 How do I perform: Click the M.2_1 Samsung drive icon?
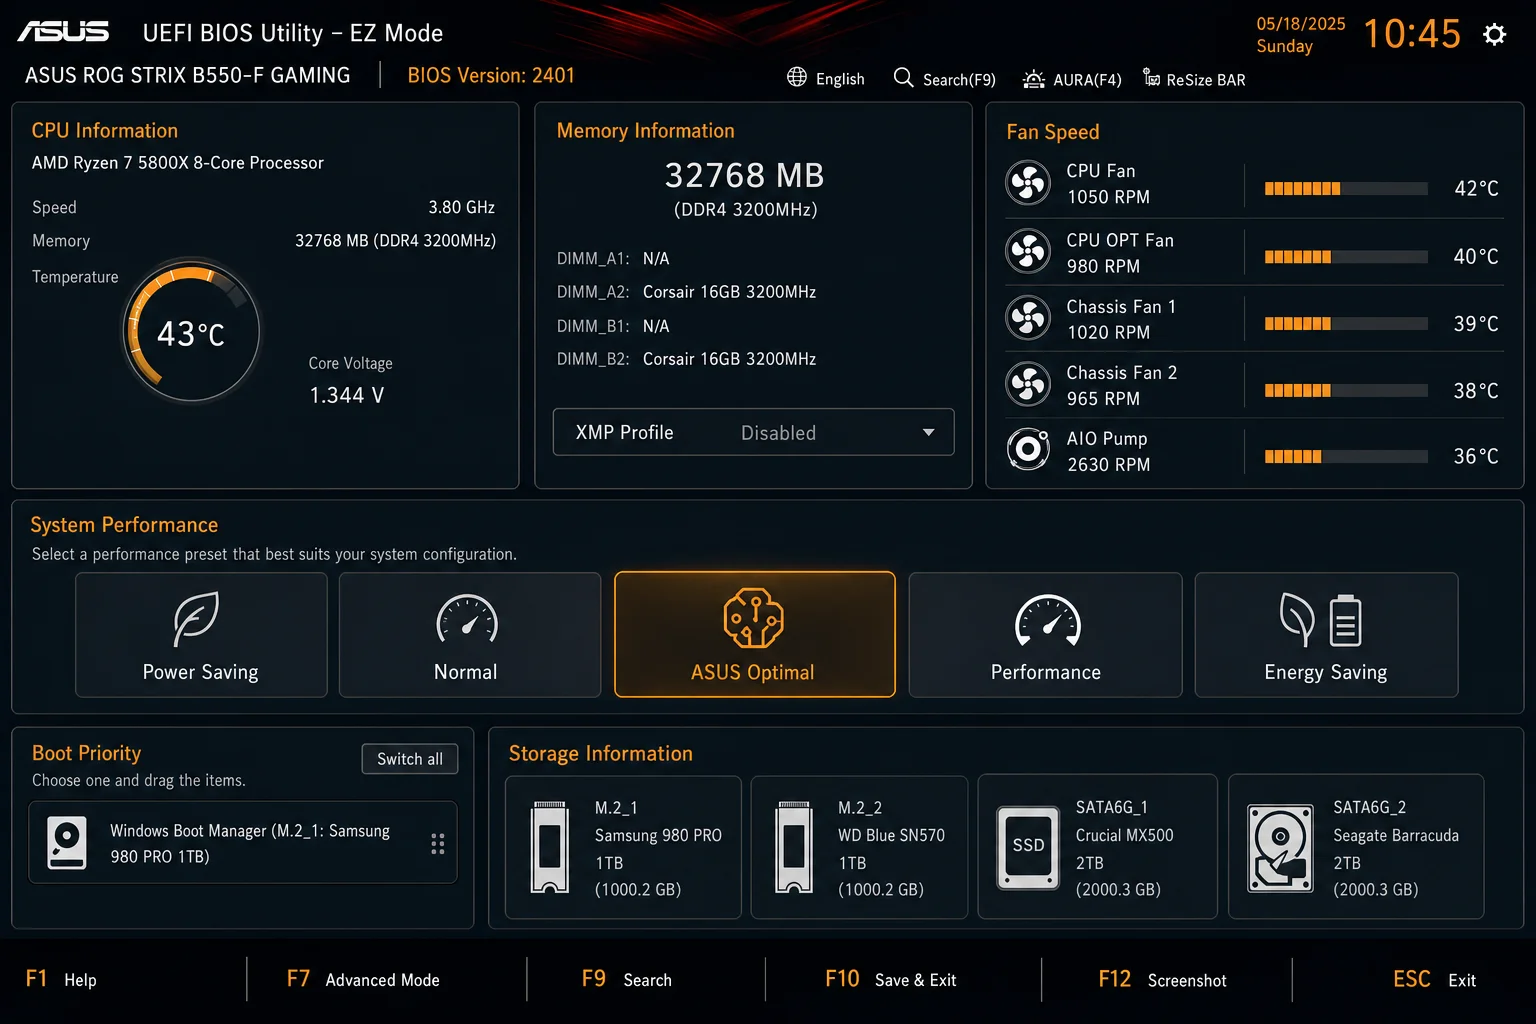[549, 846]
